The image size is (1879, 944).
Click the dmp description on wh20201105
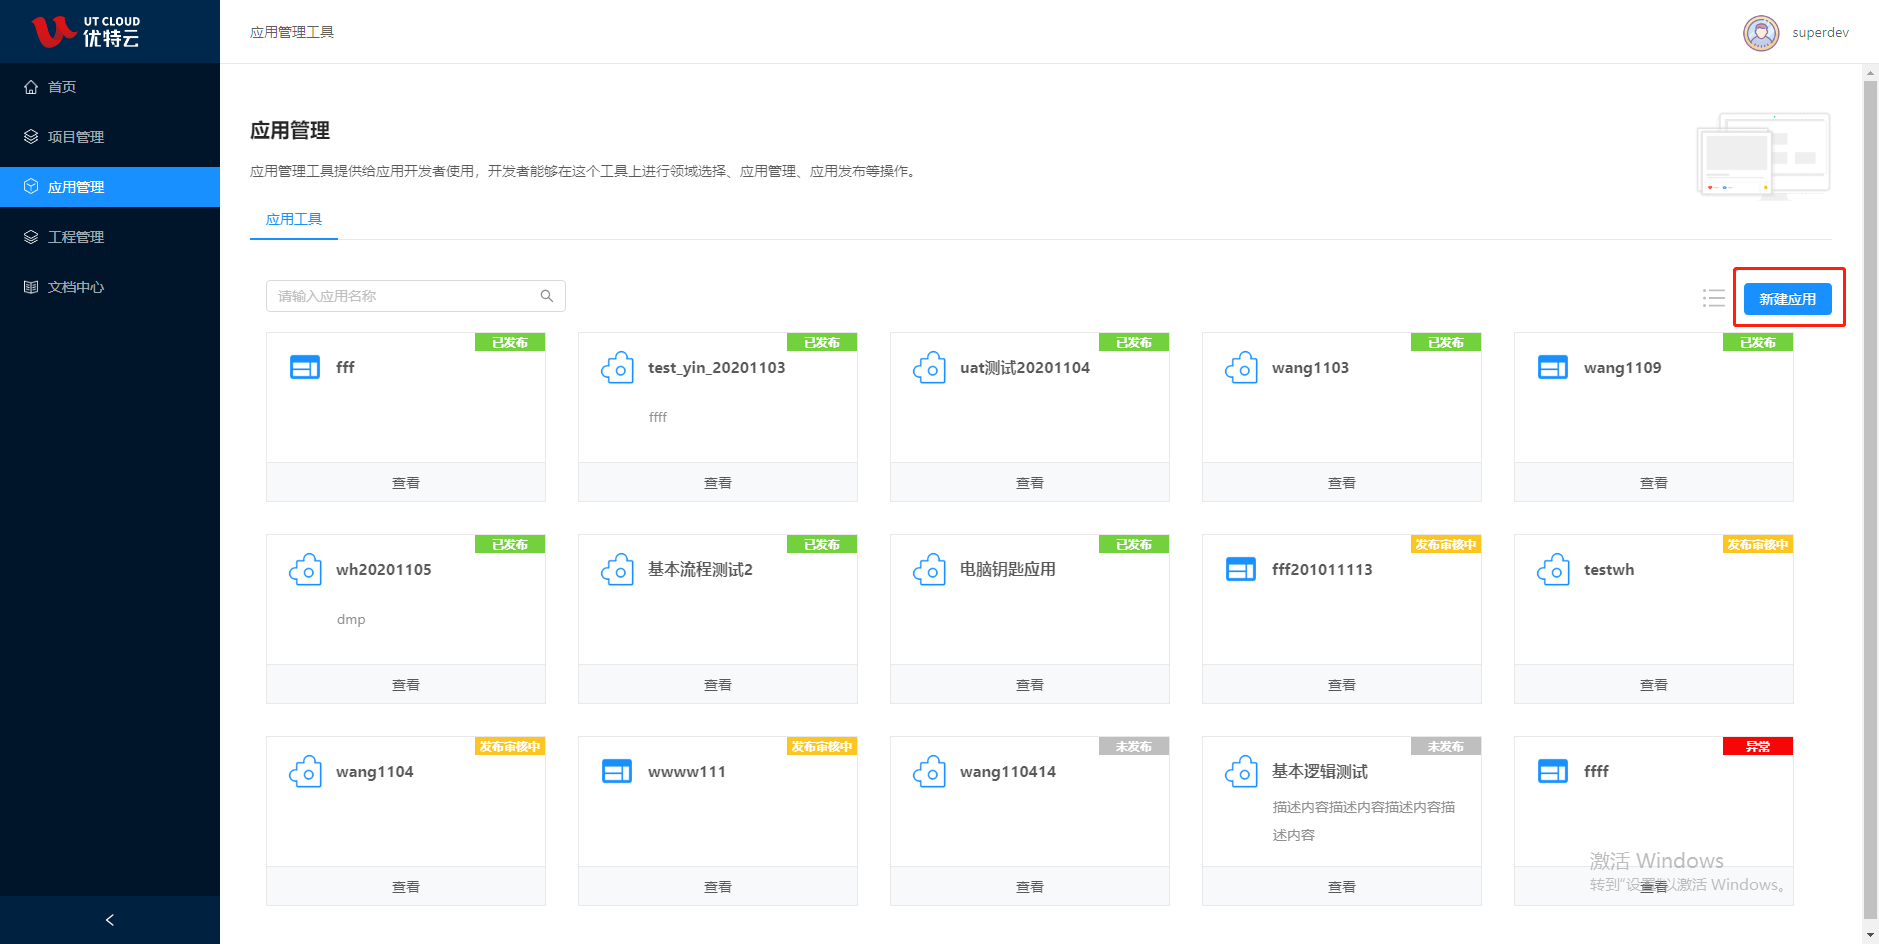(x=351, y=620)
